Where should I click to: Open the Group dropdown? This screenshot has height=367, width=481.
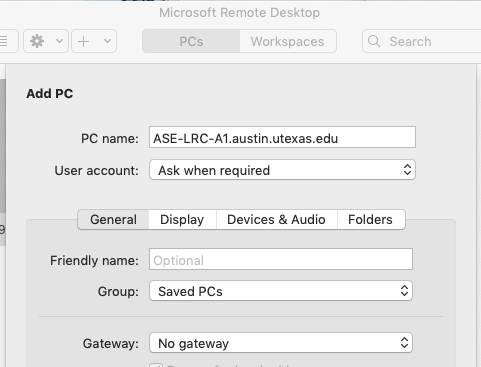click(281, 291)
